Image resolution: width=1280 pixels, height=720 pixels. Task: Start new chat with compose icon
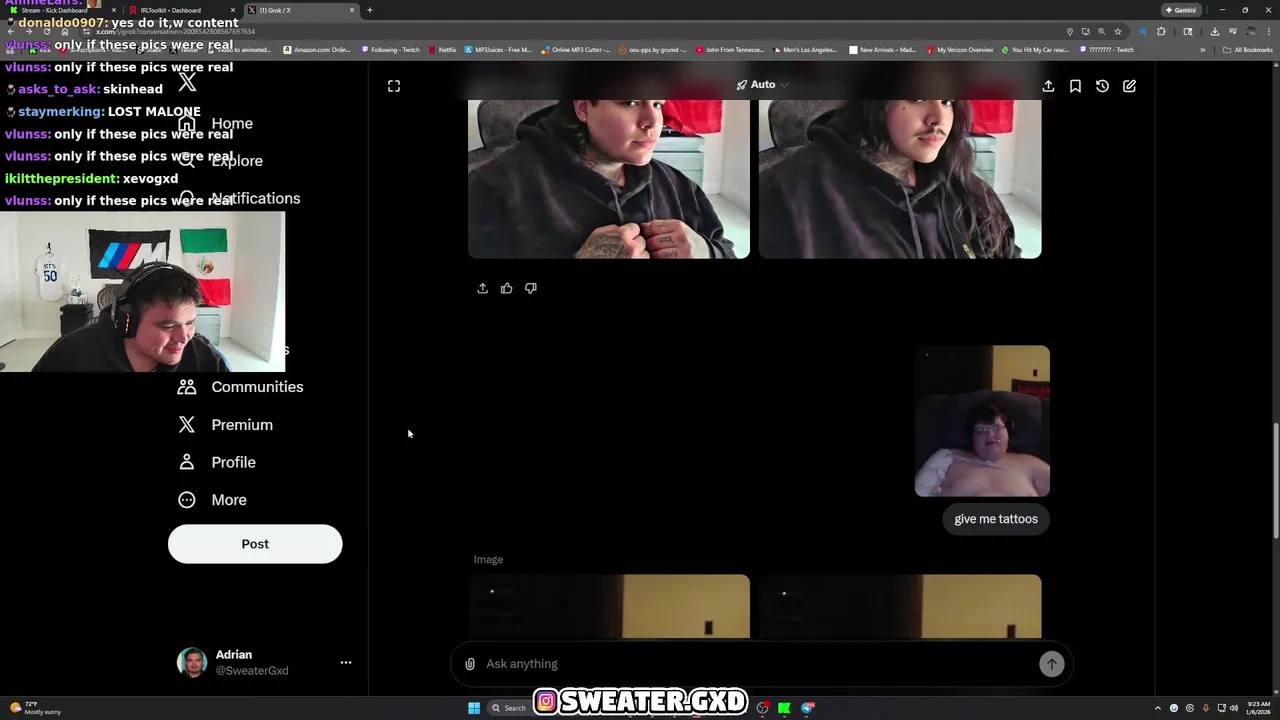(x=1129, y=86)
